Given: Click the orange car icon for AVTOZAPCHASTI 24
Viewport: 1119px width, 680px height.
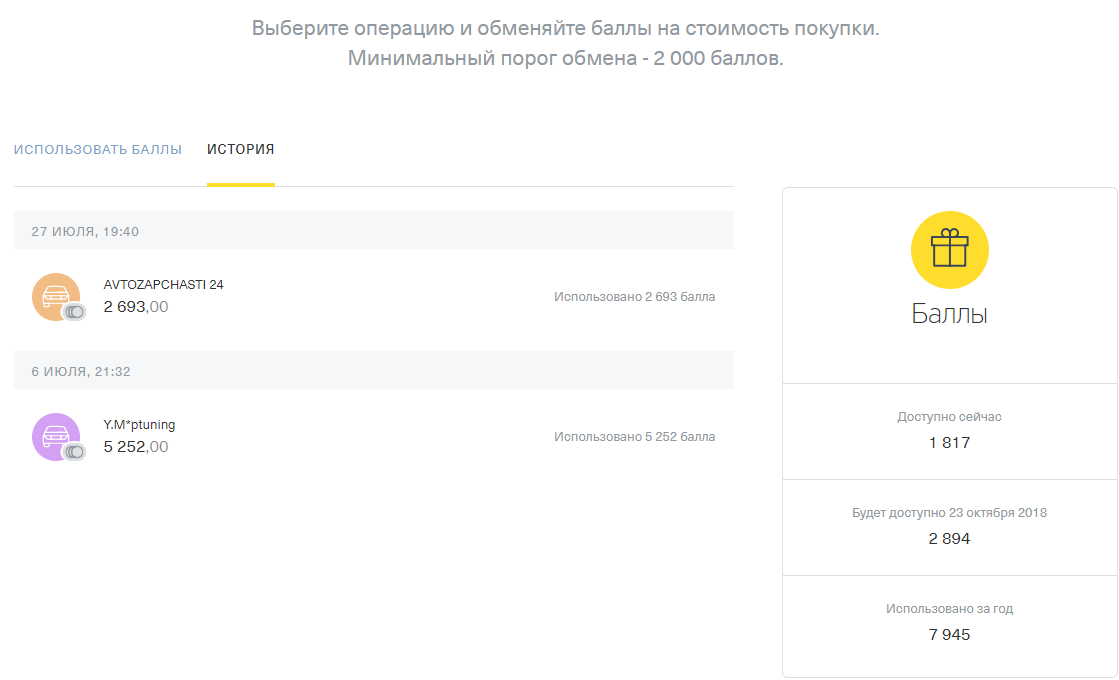Looking at the screenshot, I should (55, 296).
